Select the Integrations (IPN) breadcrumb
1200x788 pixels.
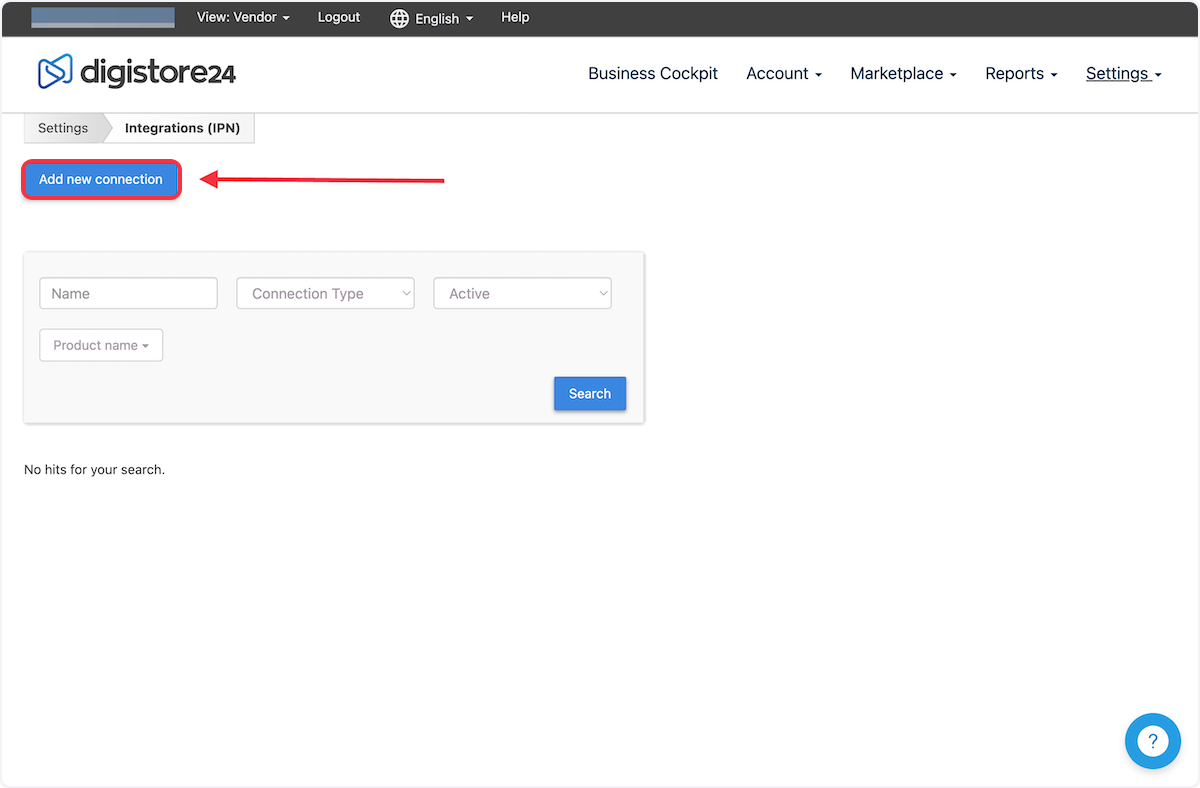[182, 128]
